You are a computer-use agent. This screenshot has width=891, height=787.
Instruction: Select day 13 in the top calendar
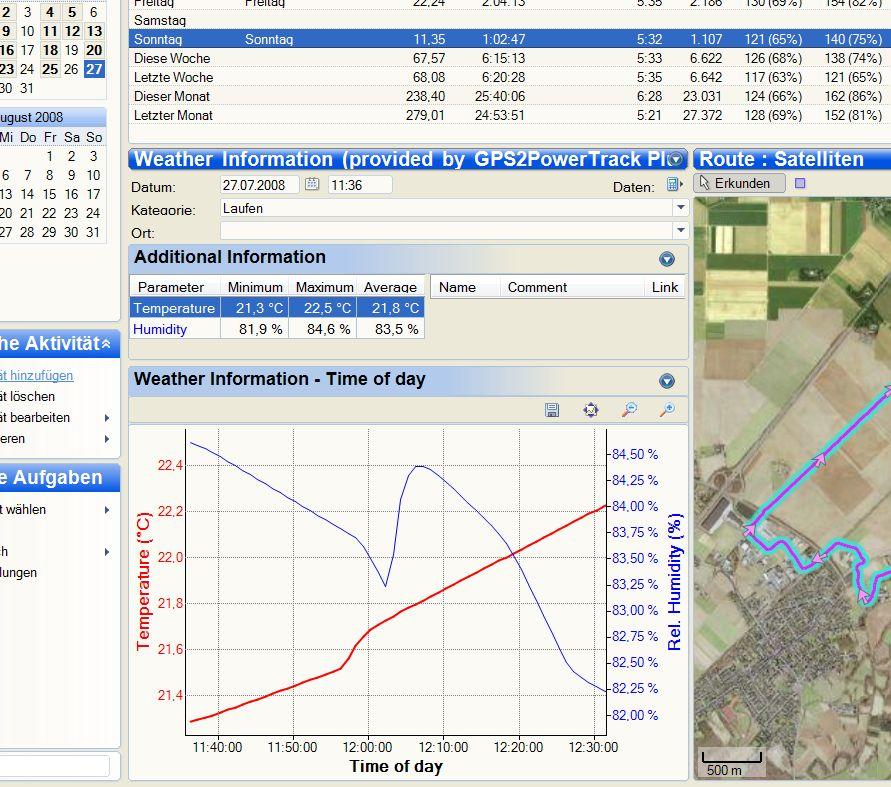(x=94, y=31)
